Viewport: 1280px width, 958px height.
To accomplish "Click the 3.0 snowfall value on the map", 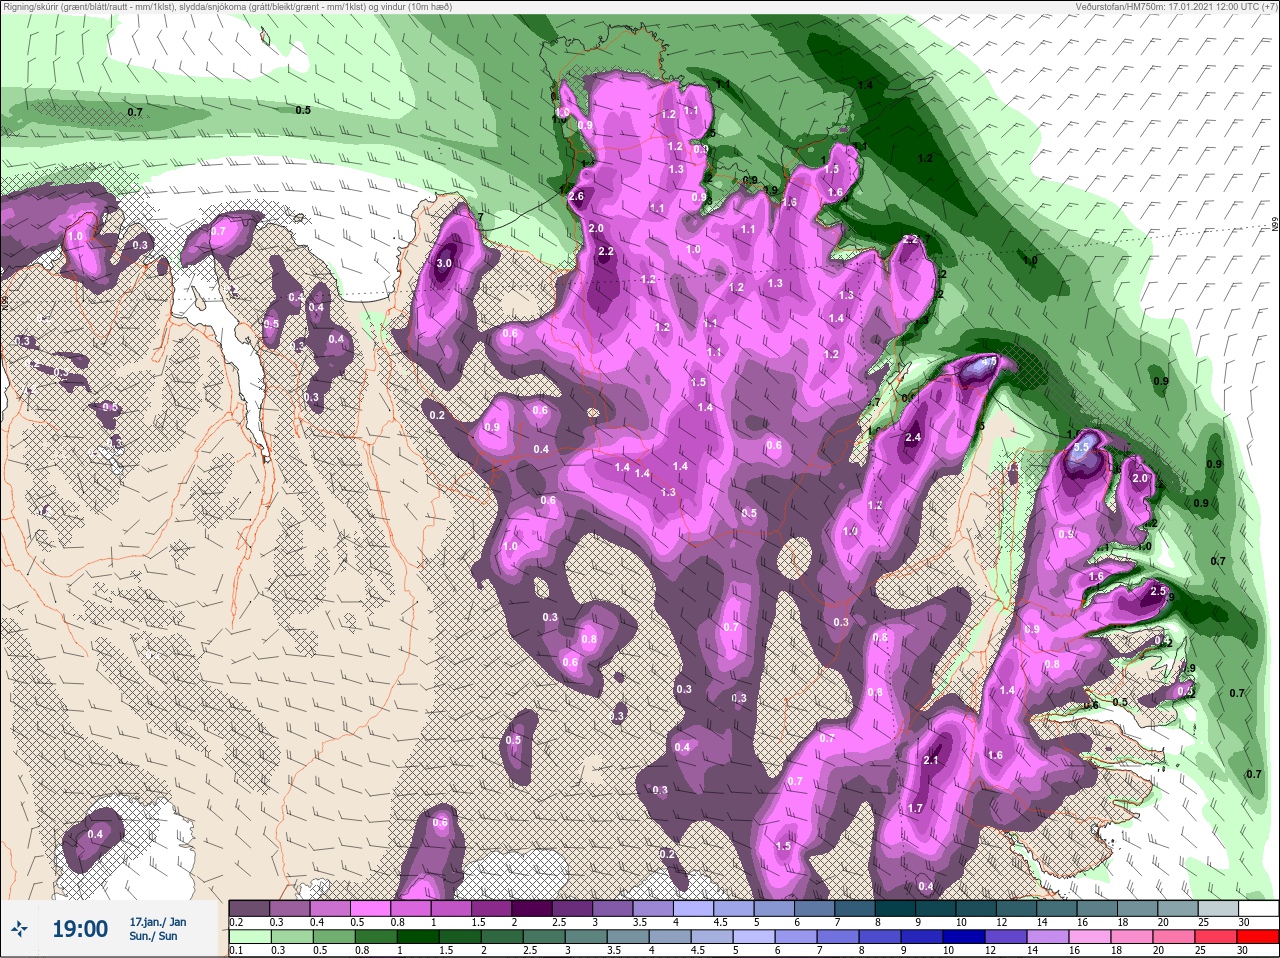I will tap(444, 263).
